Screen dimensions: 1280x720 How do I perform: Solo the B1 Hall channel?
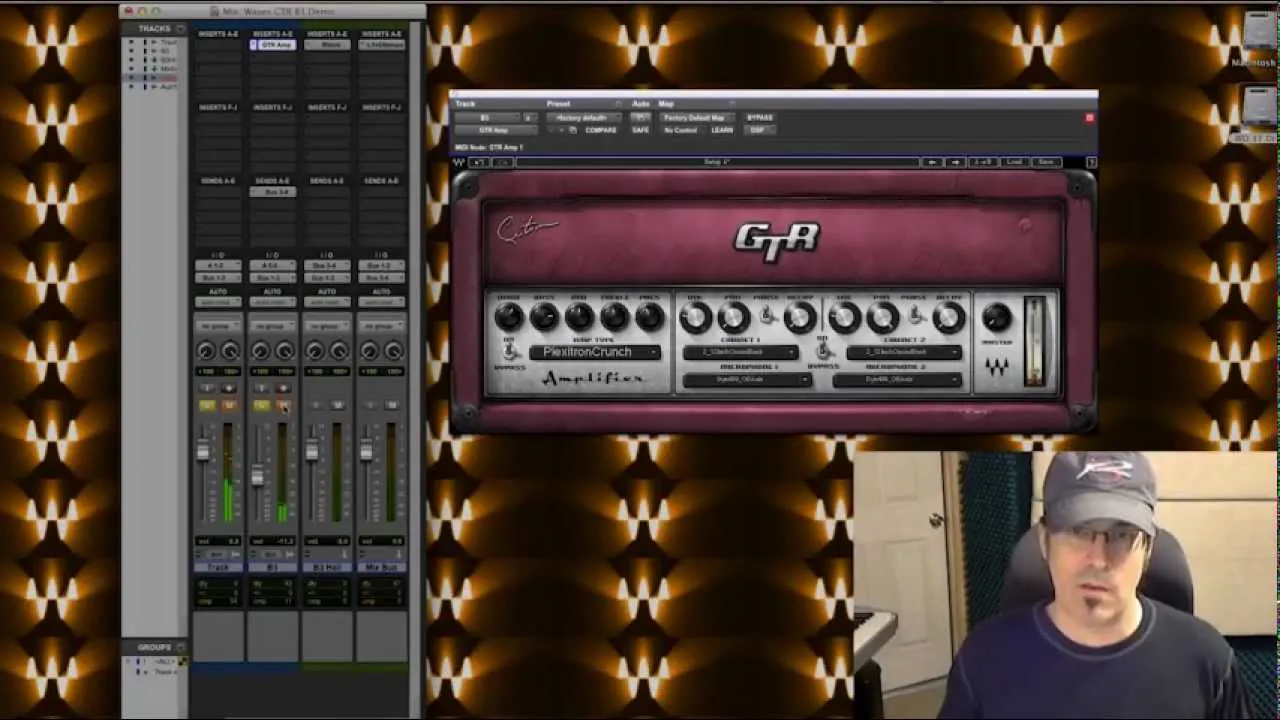point(316,405)
